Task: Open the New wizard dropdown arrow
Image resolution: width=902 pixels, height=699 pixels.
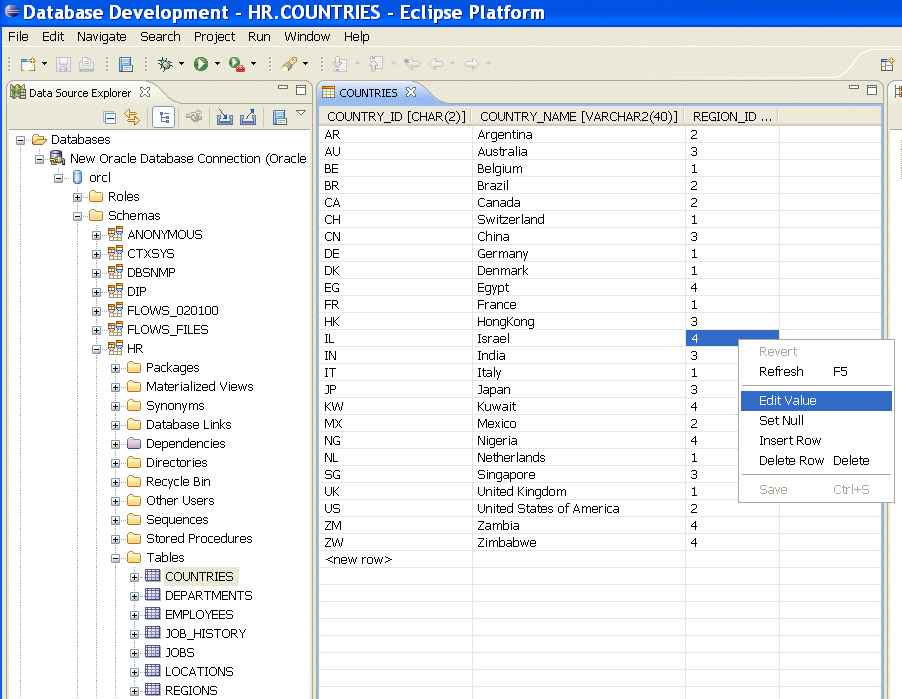Action: (44, 64)
